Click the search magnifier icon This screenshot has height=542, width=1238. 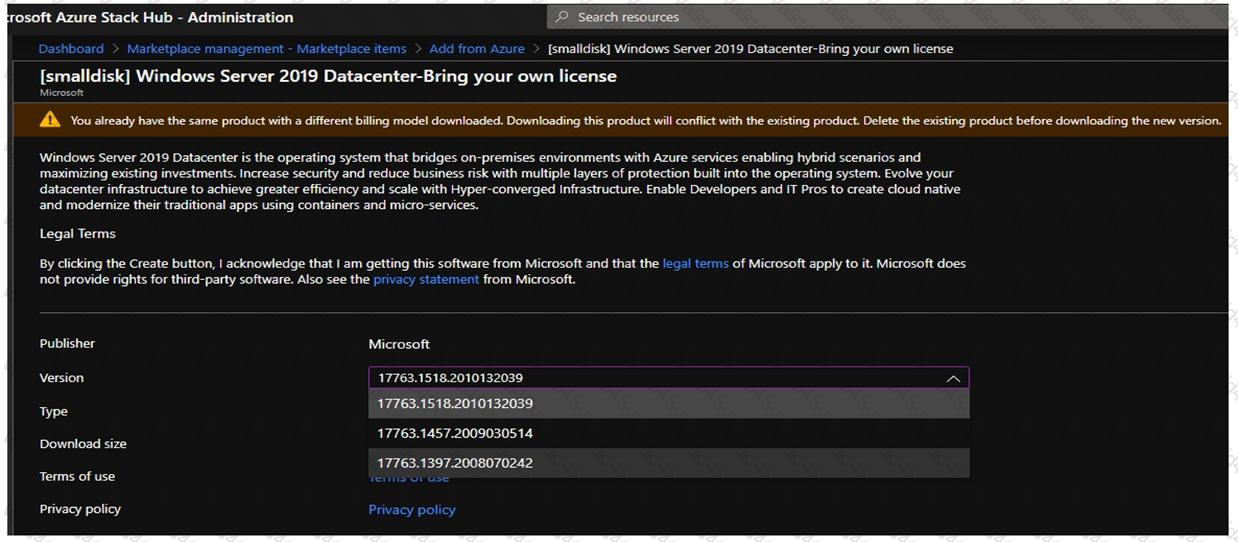[x=562, y=17]
